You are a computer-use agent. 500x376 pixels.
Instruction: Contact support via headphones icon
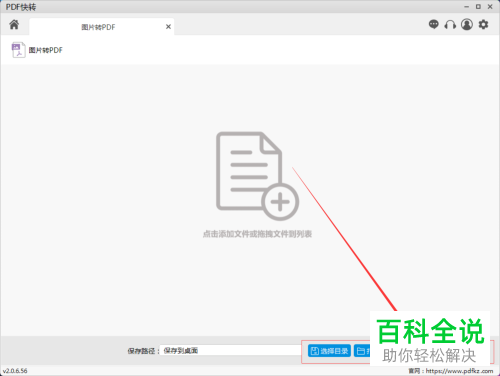pyautogui.click(x=450, y=24)
